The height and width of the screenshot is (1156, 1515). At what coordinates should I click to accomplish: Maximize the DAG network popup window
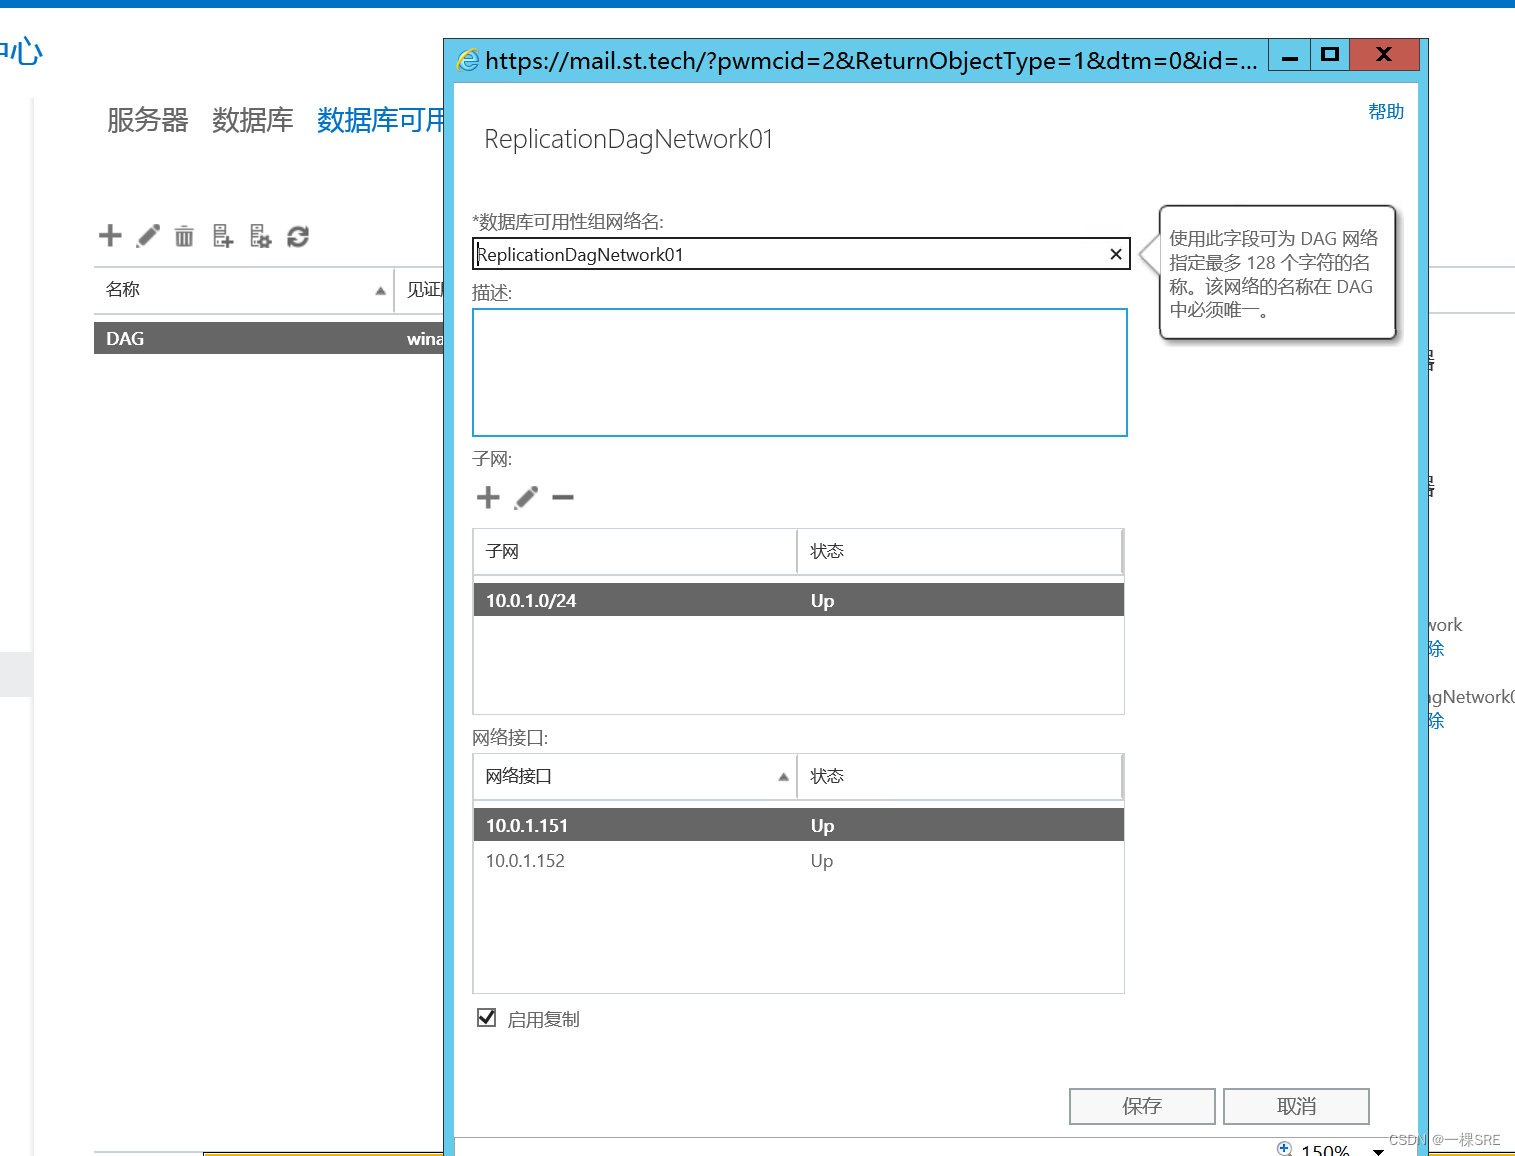[x=1330, y=55]
